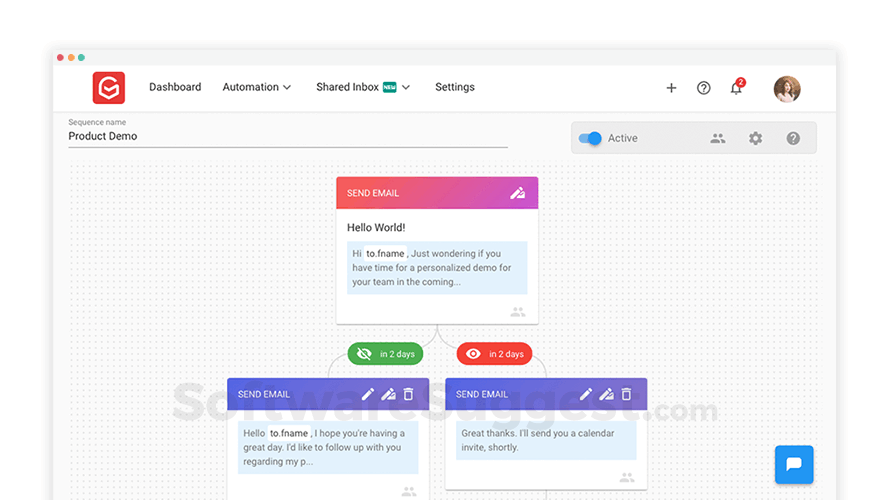The image size is (890, 500).
Task: Click the top SEND EMAIL header label
Action: tap(373, 193)
